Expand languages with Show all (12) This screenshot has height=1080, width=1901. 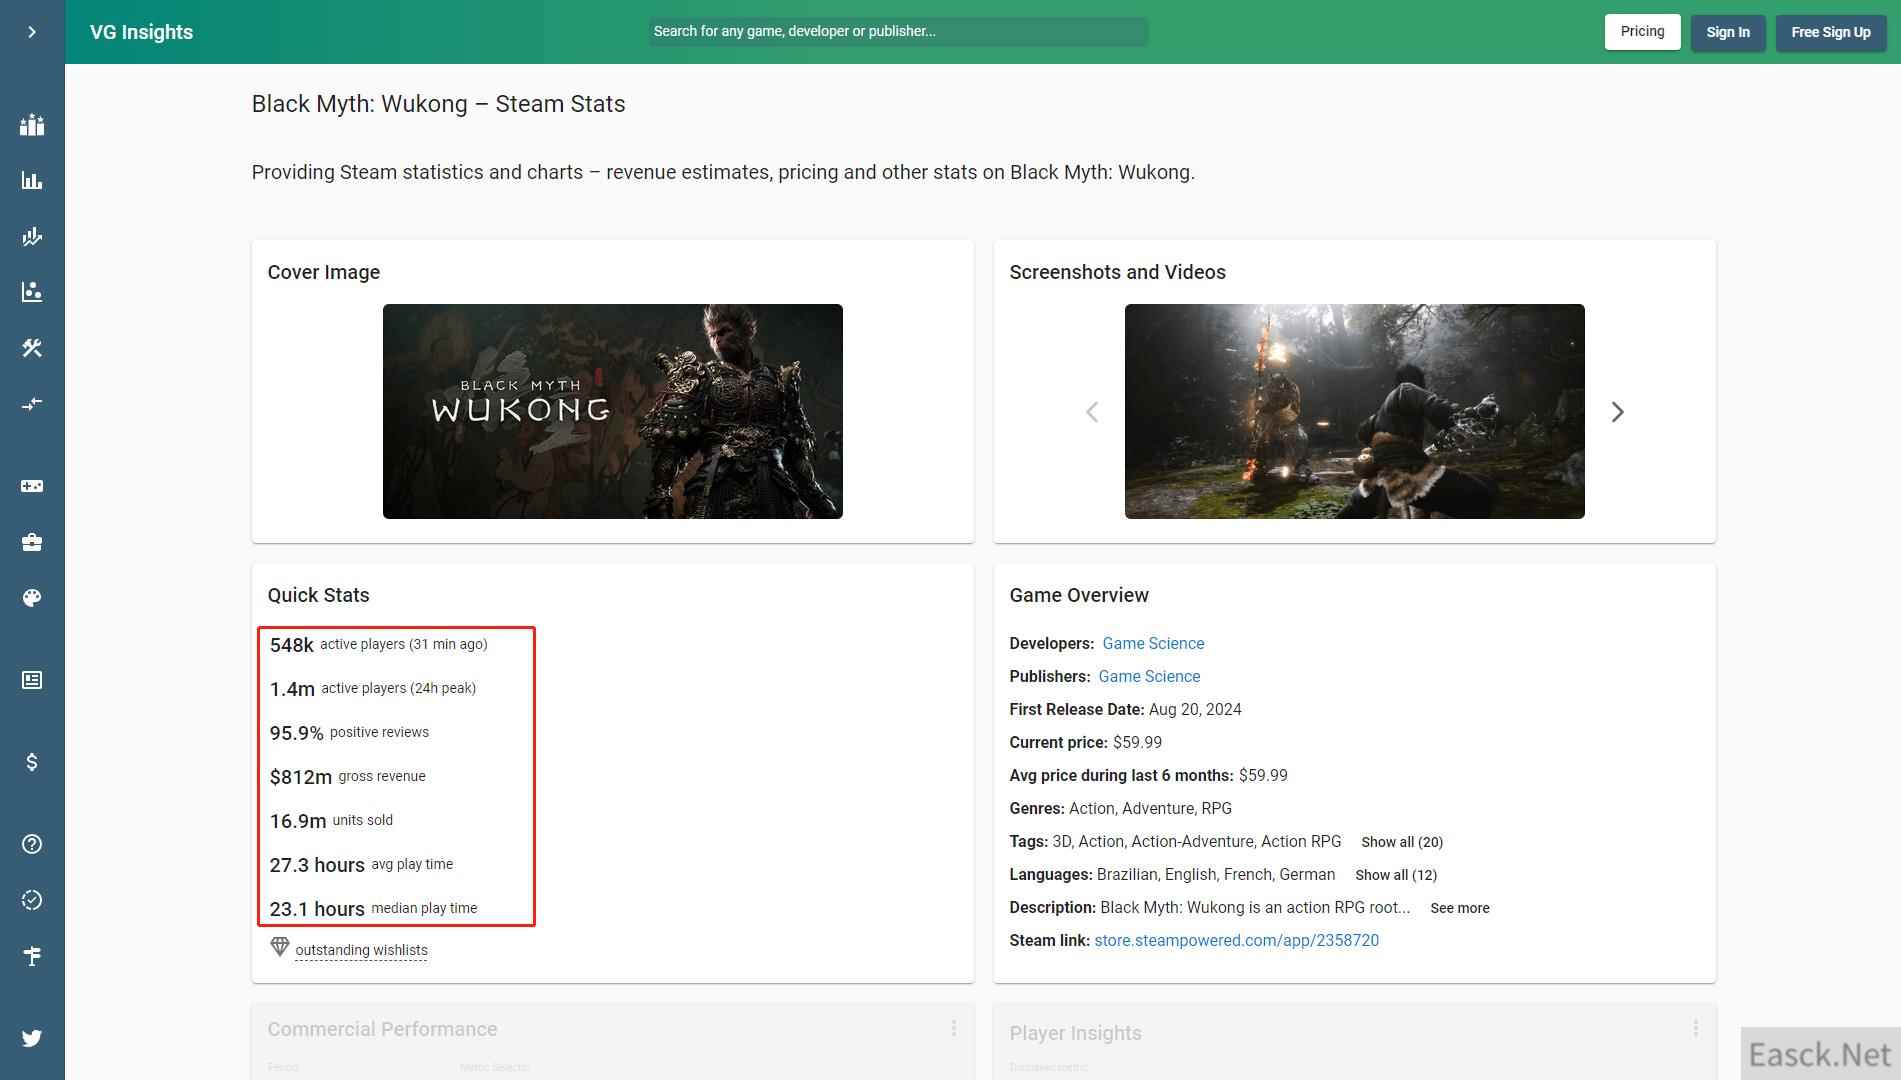tap(1396, 875)
